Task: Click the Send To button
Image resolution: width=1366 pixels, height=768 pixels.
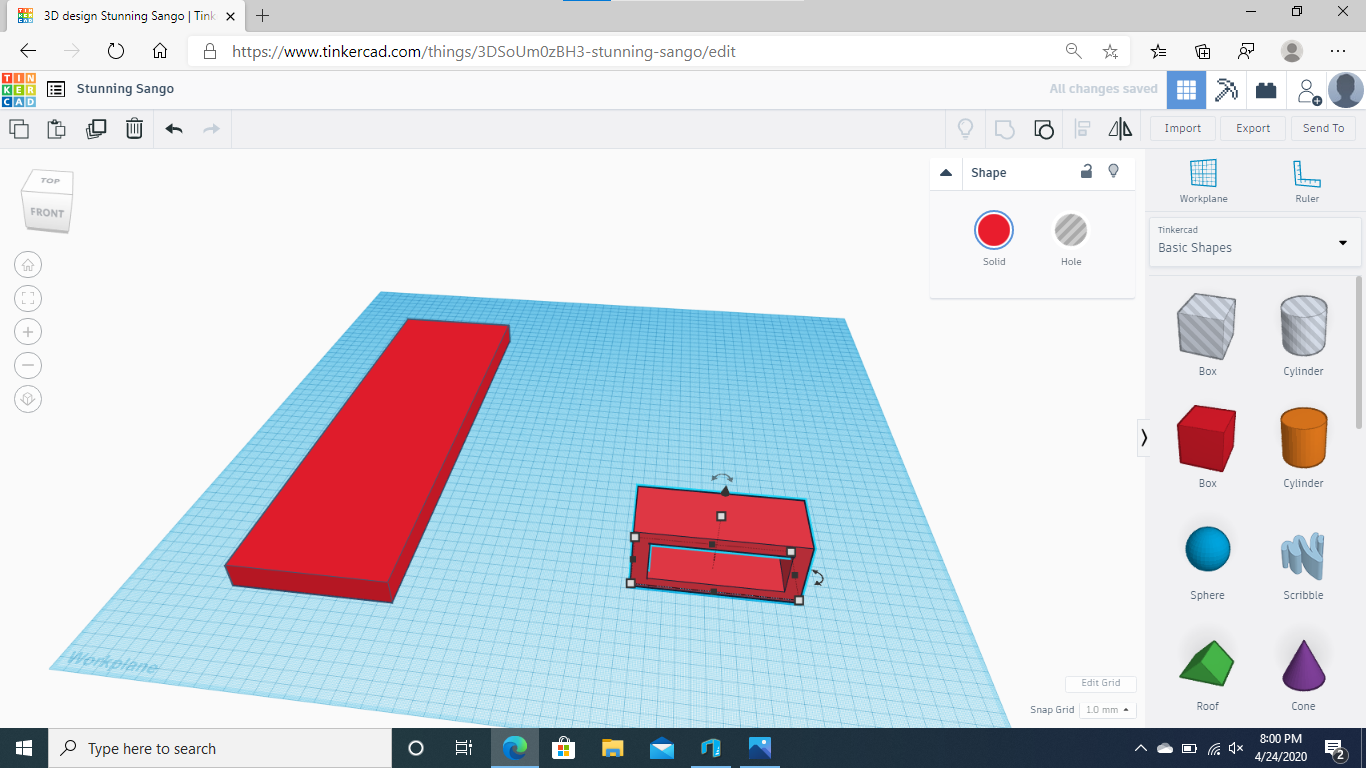Action: [x=1324, y=128]
